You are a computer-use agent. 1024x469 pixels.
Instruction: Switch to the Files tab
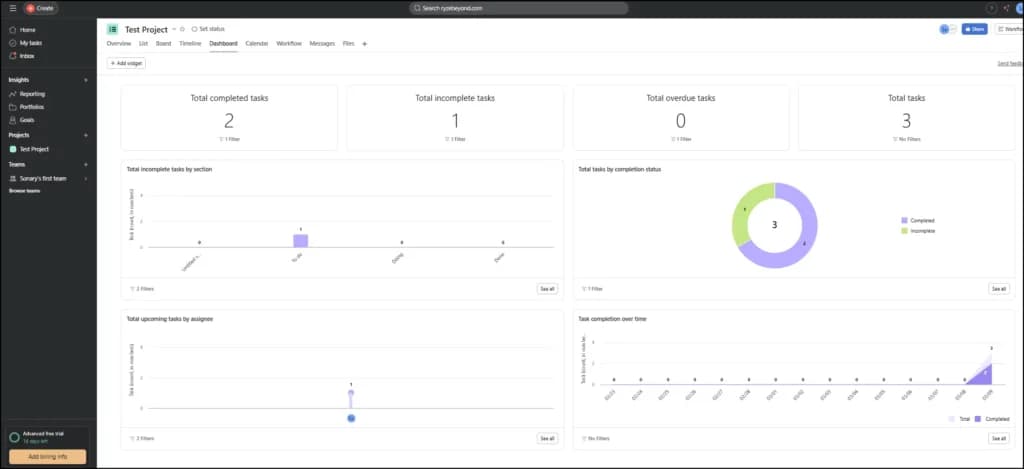coord(349,44)
